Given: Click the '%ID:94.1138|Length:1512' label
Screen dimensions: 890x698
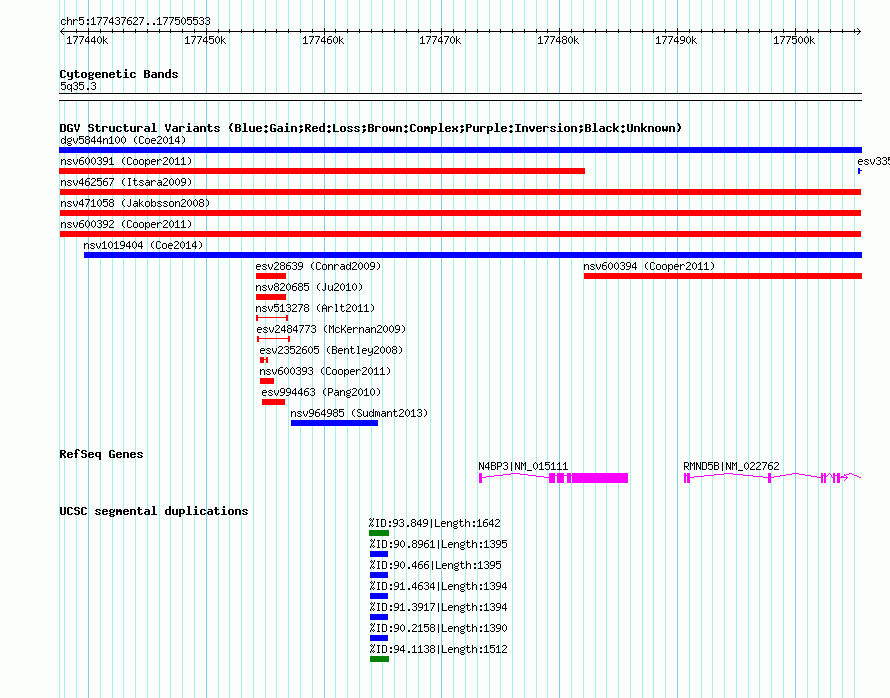Looking at the screenshot, I should tap(438, 649).
